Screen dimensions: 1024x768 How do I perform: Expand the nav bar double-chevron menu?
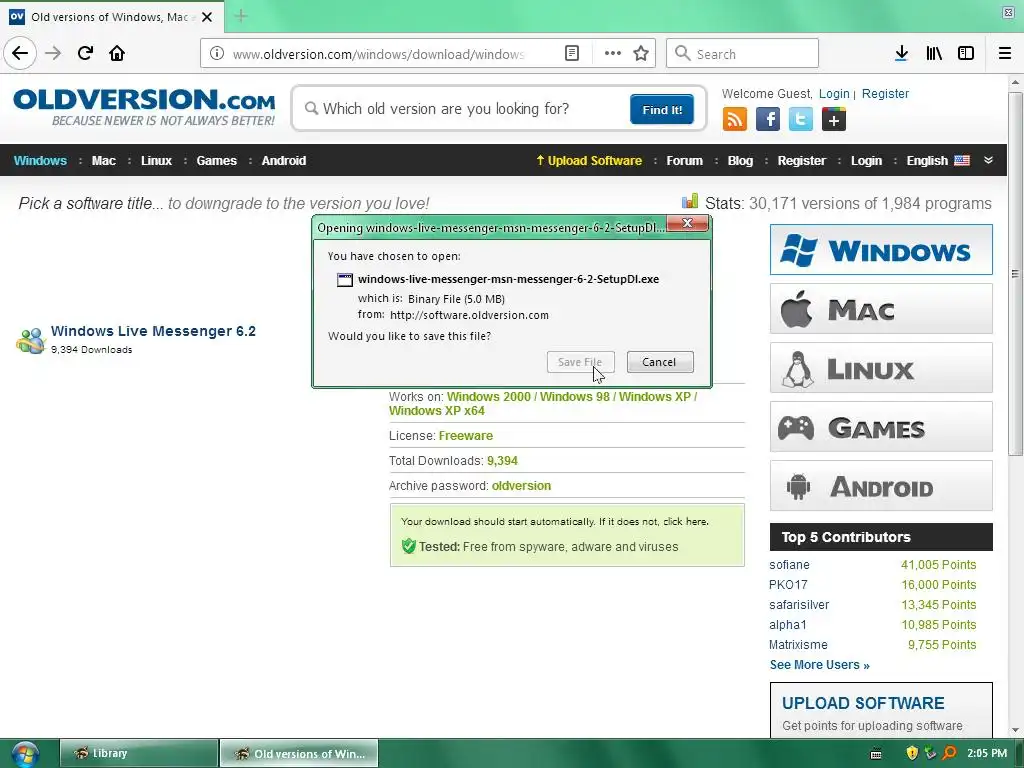(x=988, y=161)
